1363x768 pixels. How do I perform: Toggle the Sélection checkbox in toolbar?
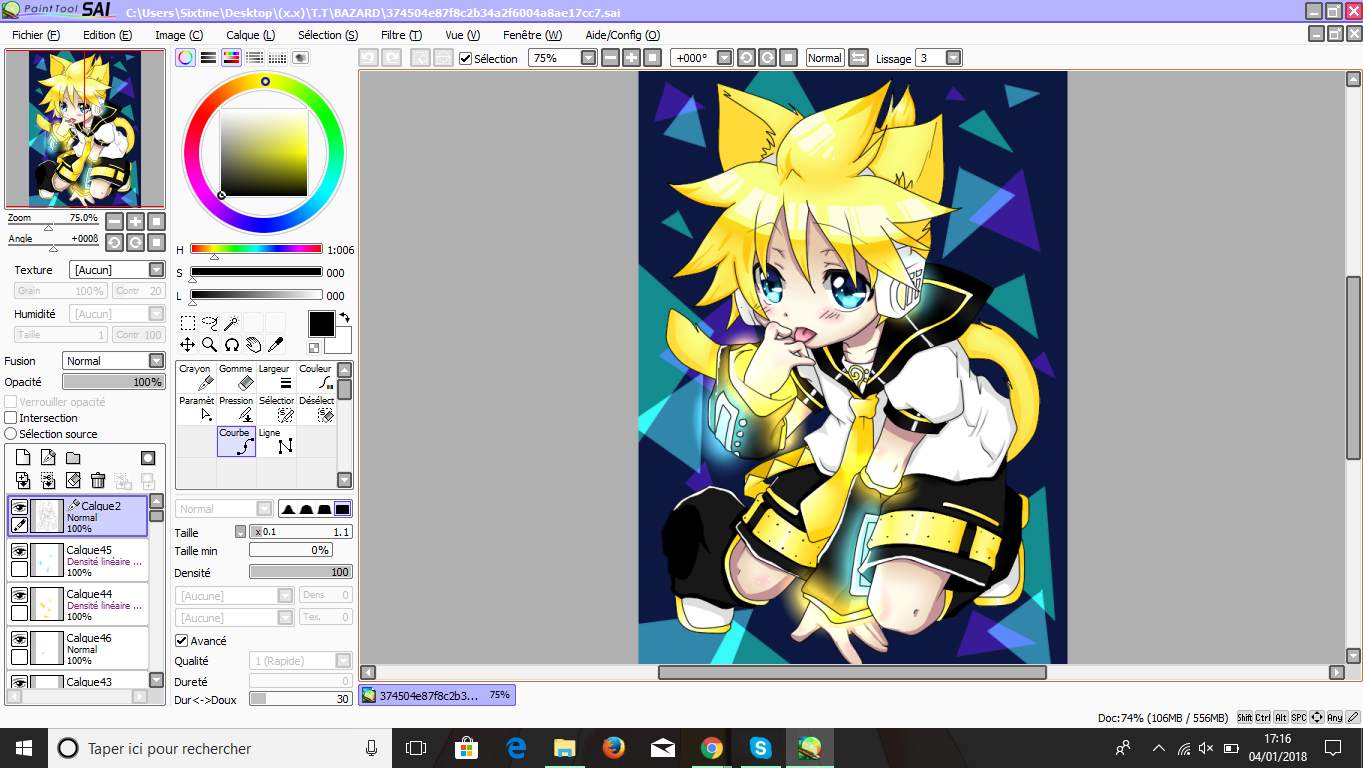[x=465, y=58]
